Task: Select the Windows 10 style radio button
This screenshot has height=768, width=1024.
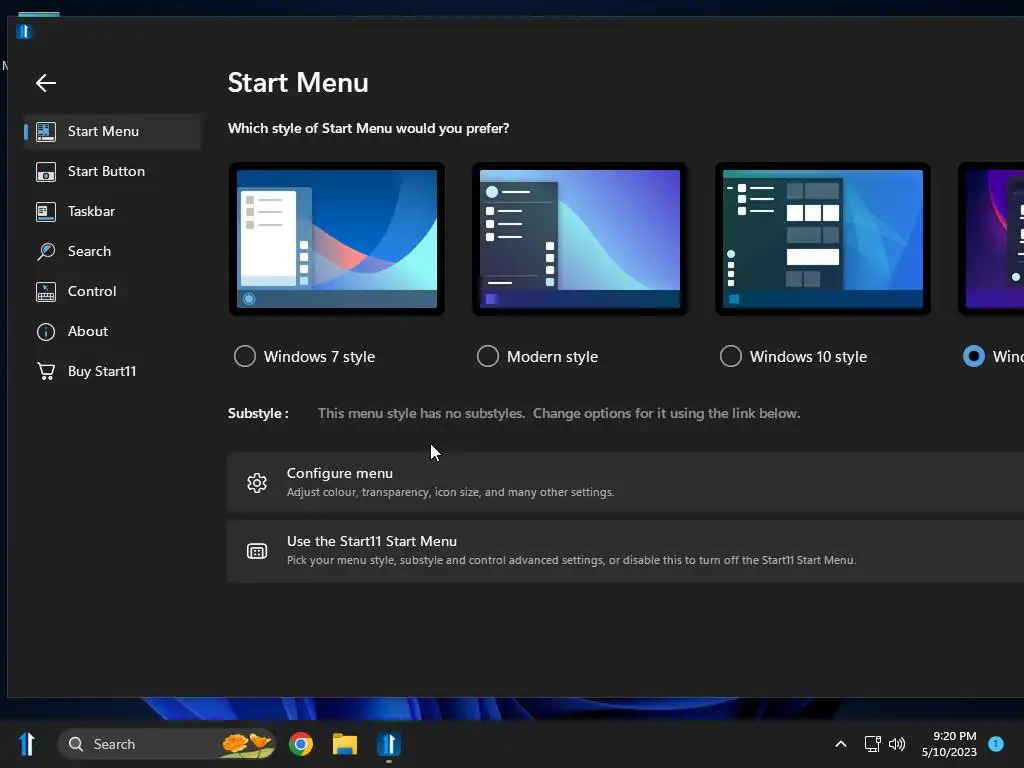Action: point(731,357)
